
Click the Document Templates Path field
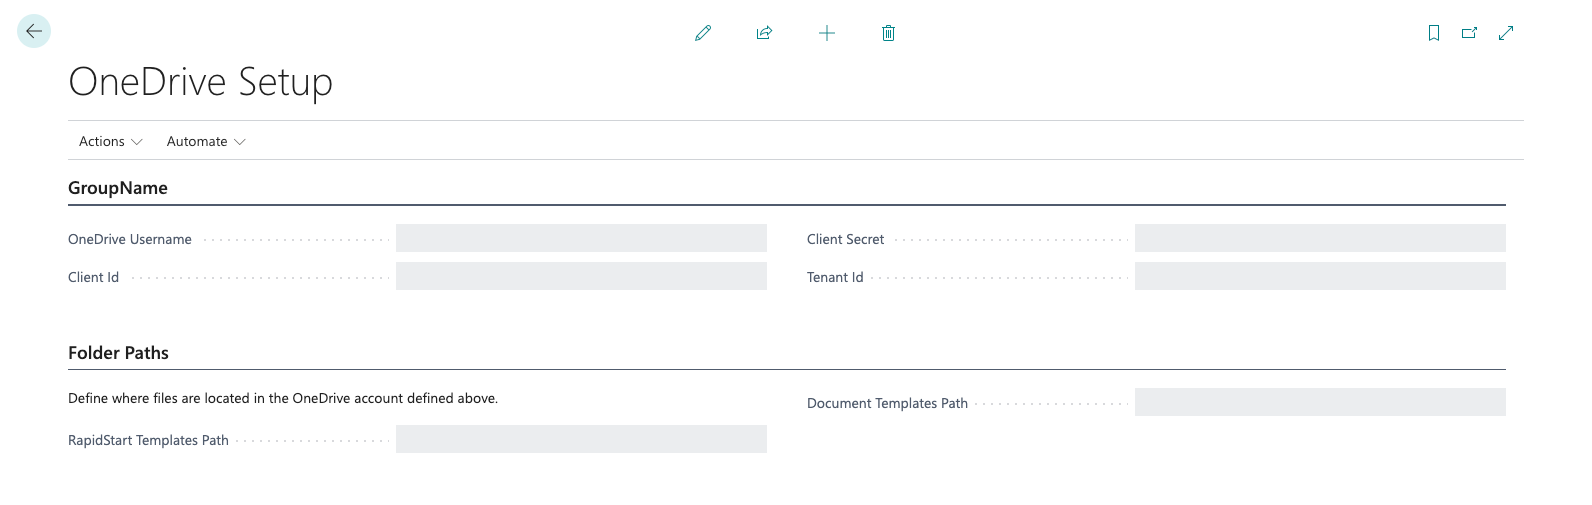coord(1320,402)
